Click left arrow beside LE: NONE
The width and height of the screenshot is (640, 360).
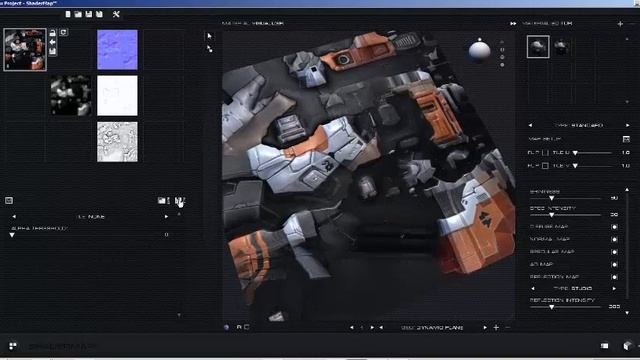(x=14, y=217)
